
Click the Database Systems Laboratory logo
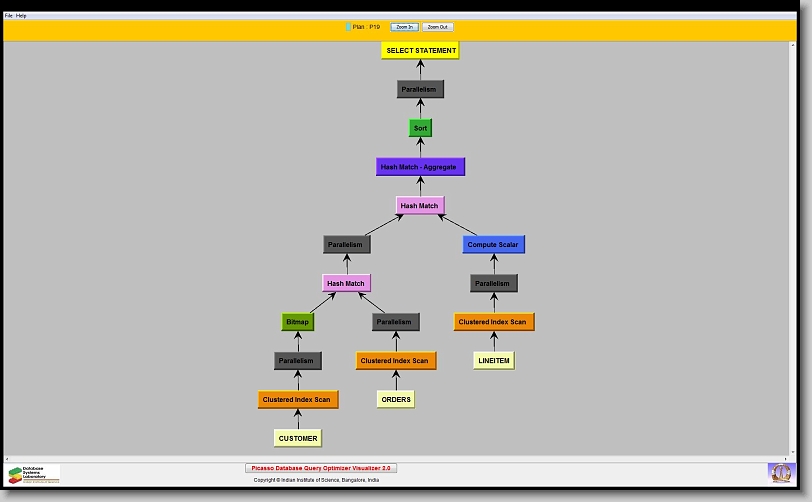[x=34, y=474]
